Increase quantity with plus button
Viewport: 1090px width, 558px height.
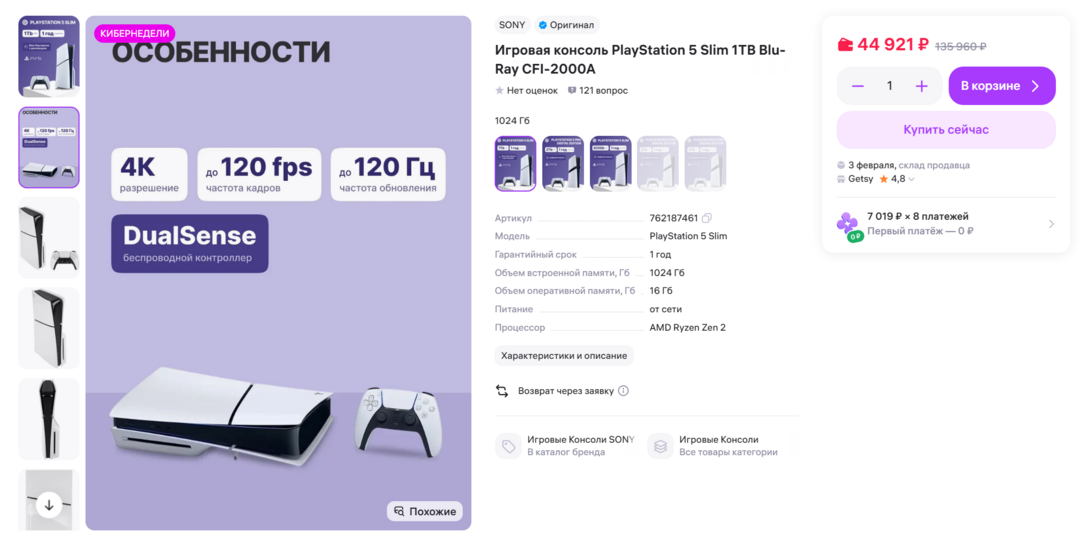[x=921, y=86]
